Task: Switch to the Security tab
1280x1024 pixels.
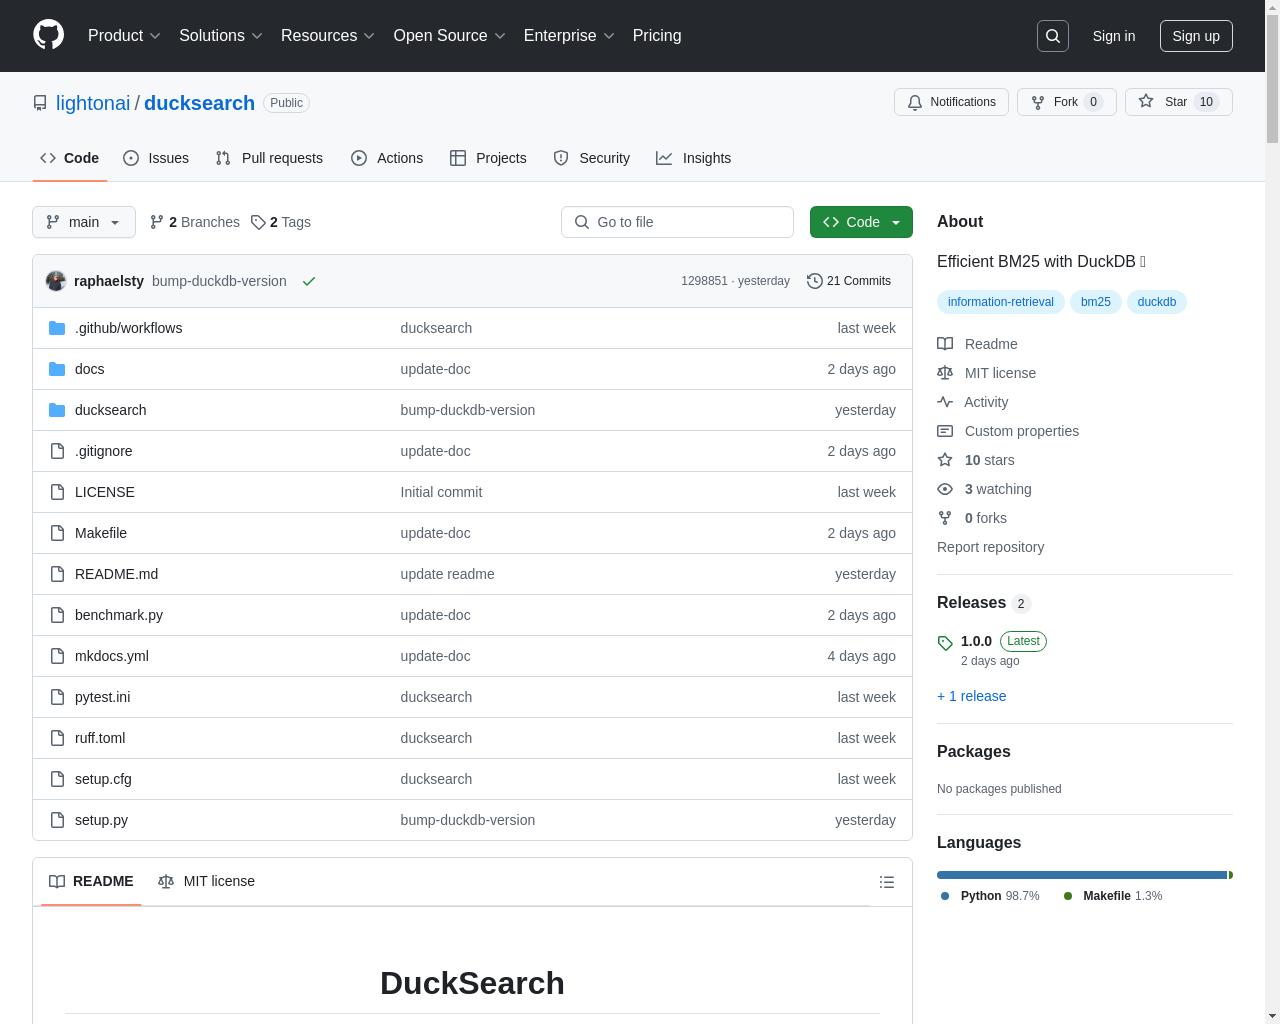Action: 592,158
